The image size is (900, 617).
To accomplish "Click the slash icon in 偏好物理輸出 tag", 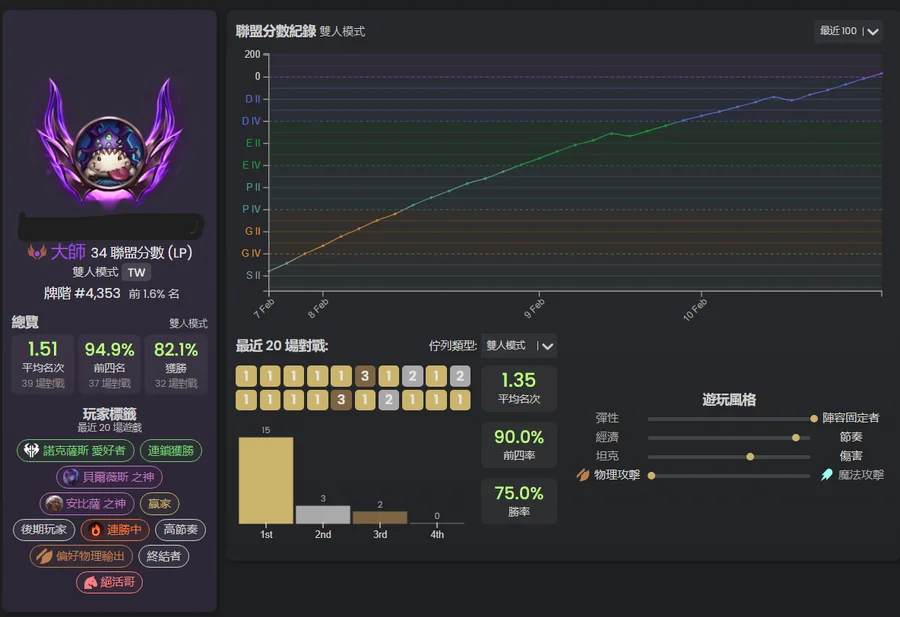I will [x=43, y=556].
